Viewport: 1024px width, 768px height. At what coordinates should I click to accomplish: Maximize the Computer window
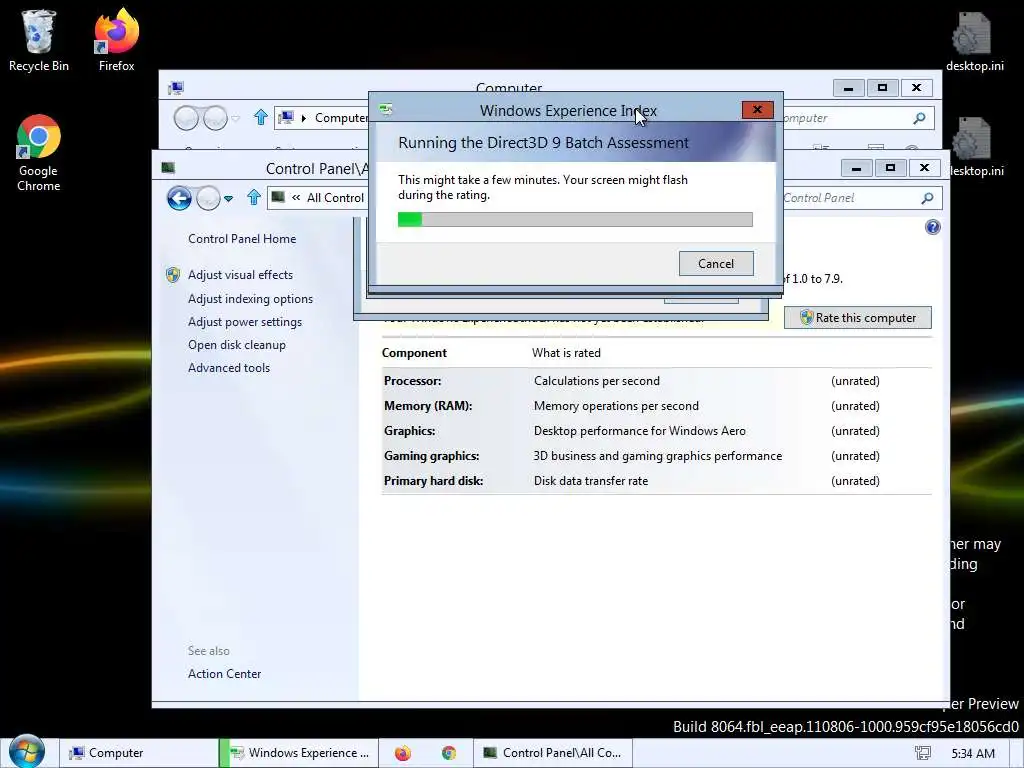(882, 88)
